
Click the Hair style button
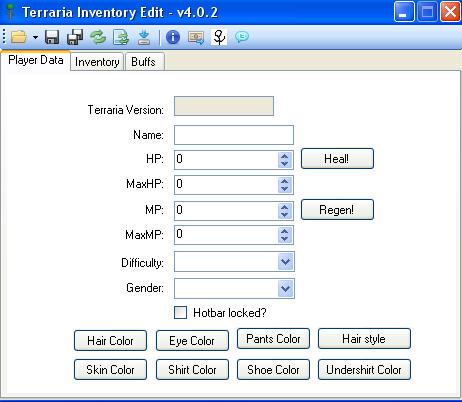[364, 339]
